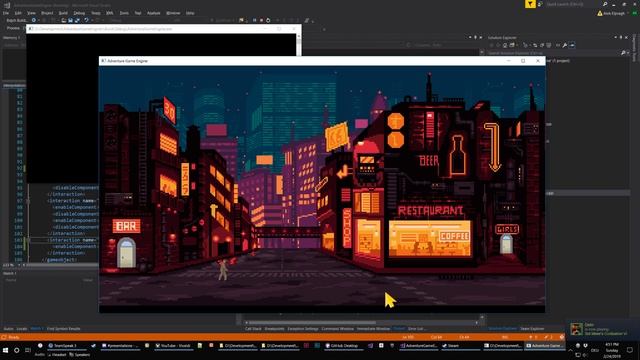Open the File menu
This screenshot has width=640, height=360.
[6, 13]
